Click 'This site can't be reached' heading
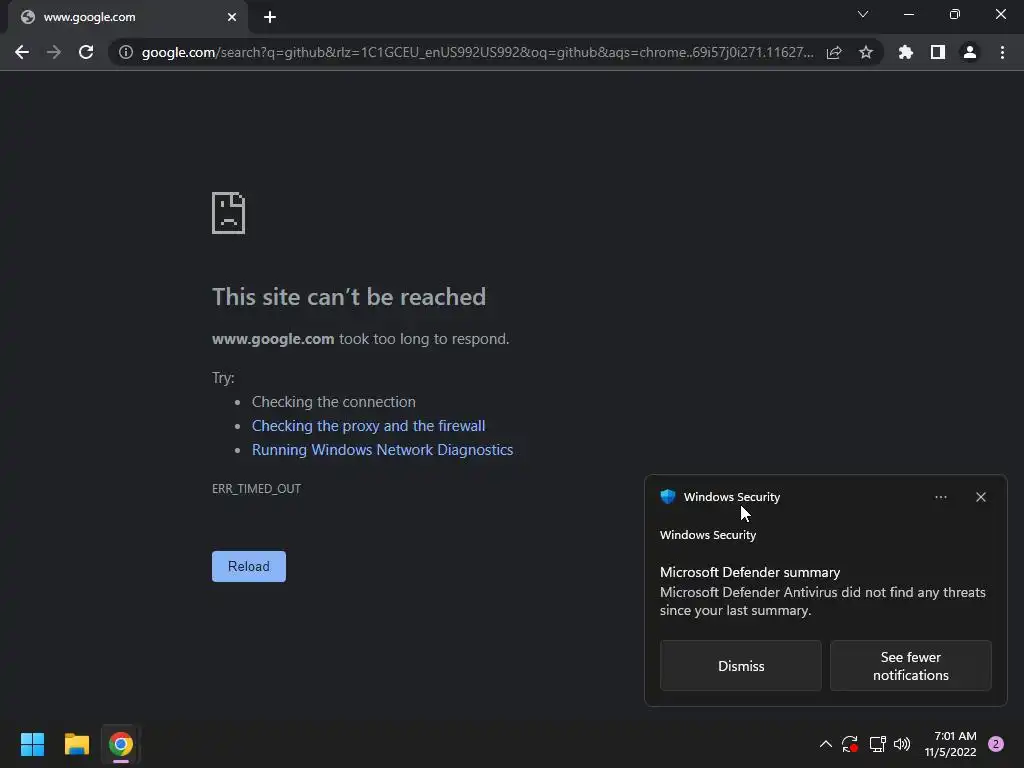The height and width of the screenshot is (768, 1024). (x=349, y=297)
